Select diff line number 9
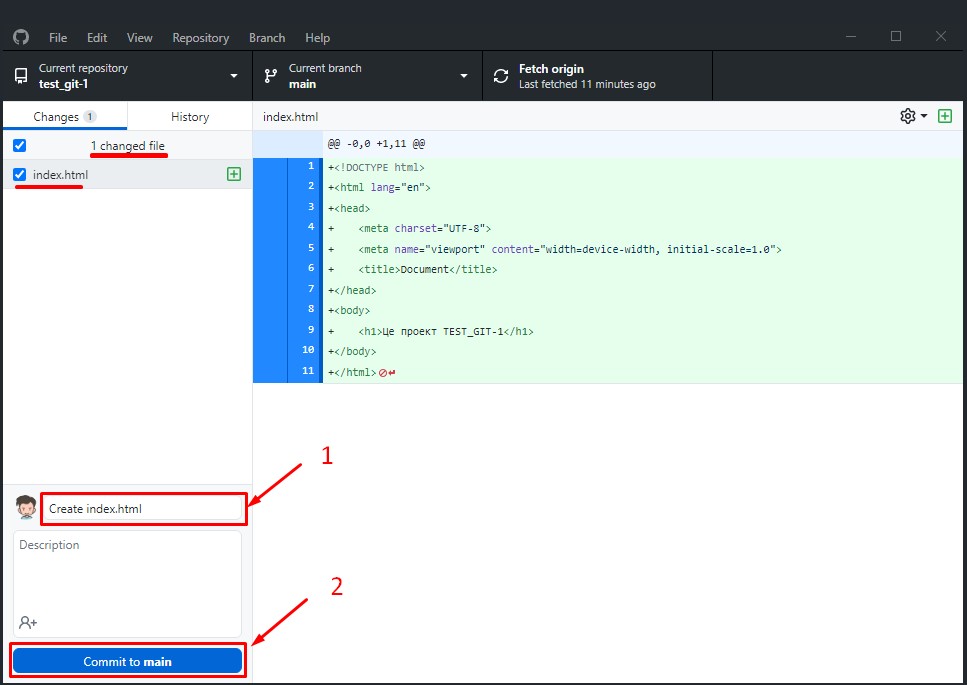The image size is (967, 685). tap(311, 330)
